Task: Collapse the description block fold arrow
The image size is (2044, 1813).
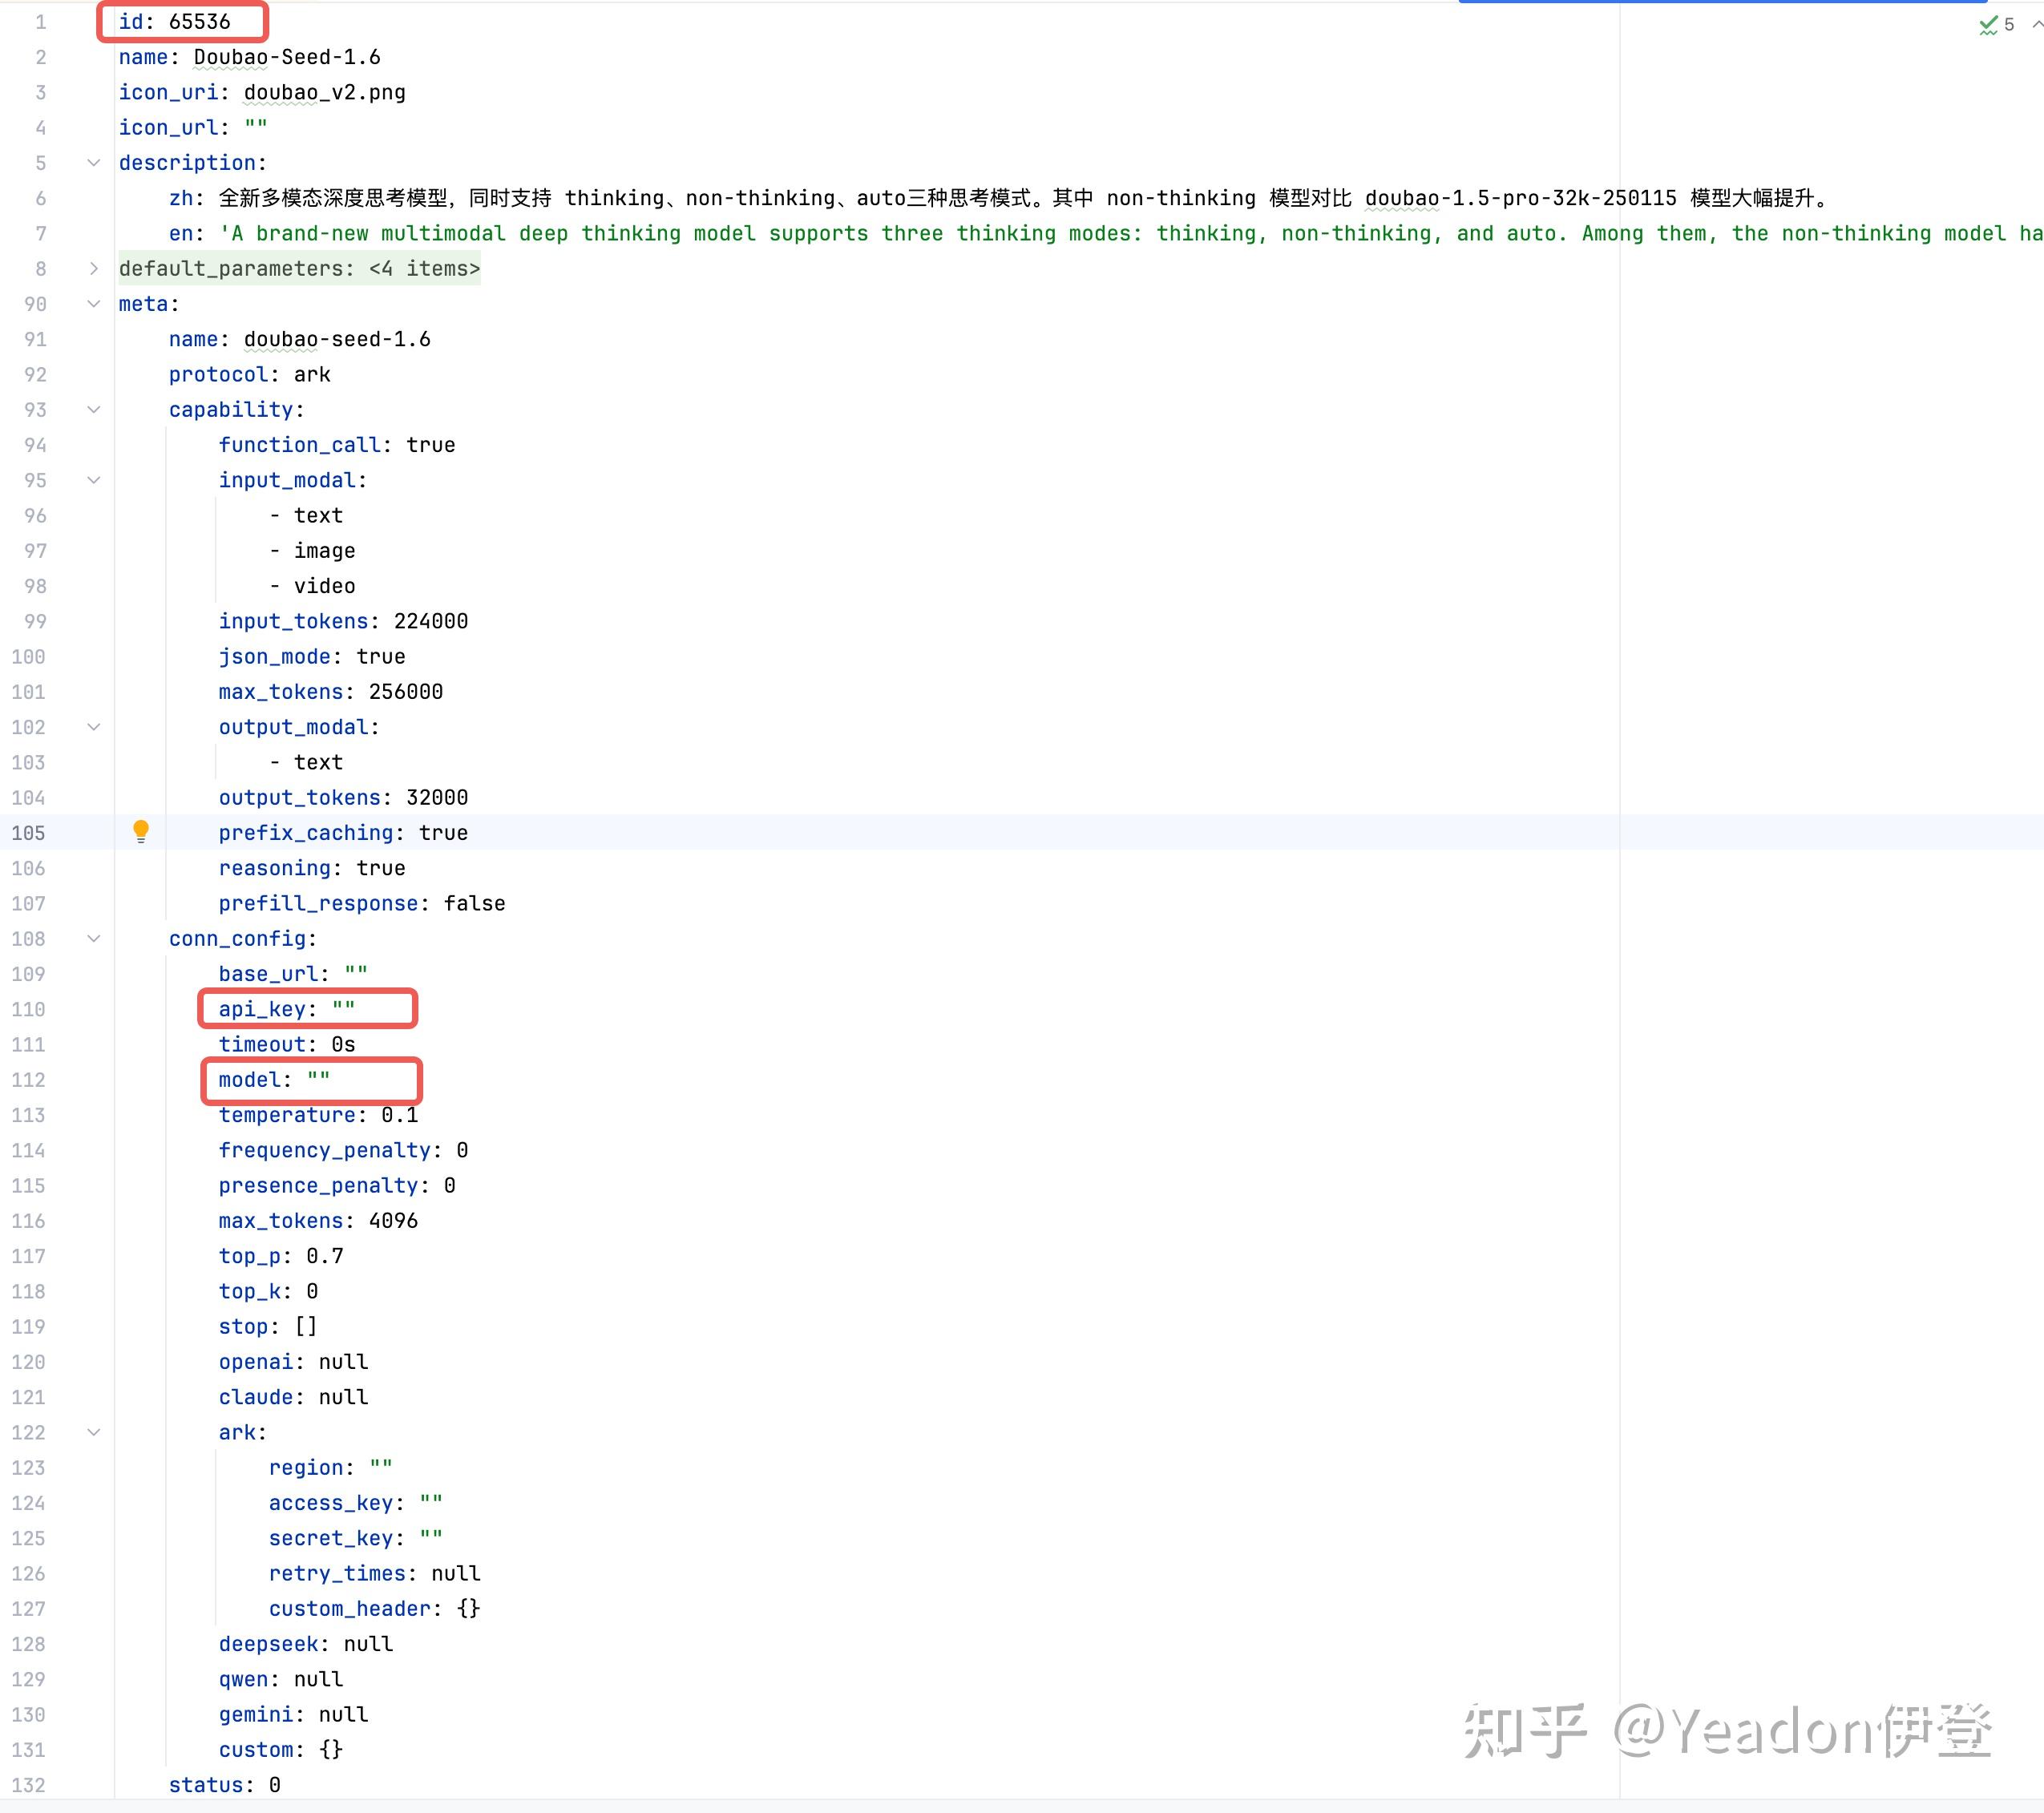Action: coord(94,162)
